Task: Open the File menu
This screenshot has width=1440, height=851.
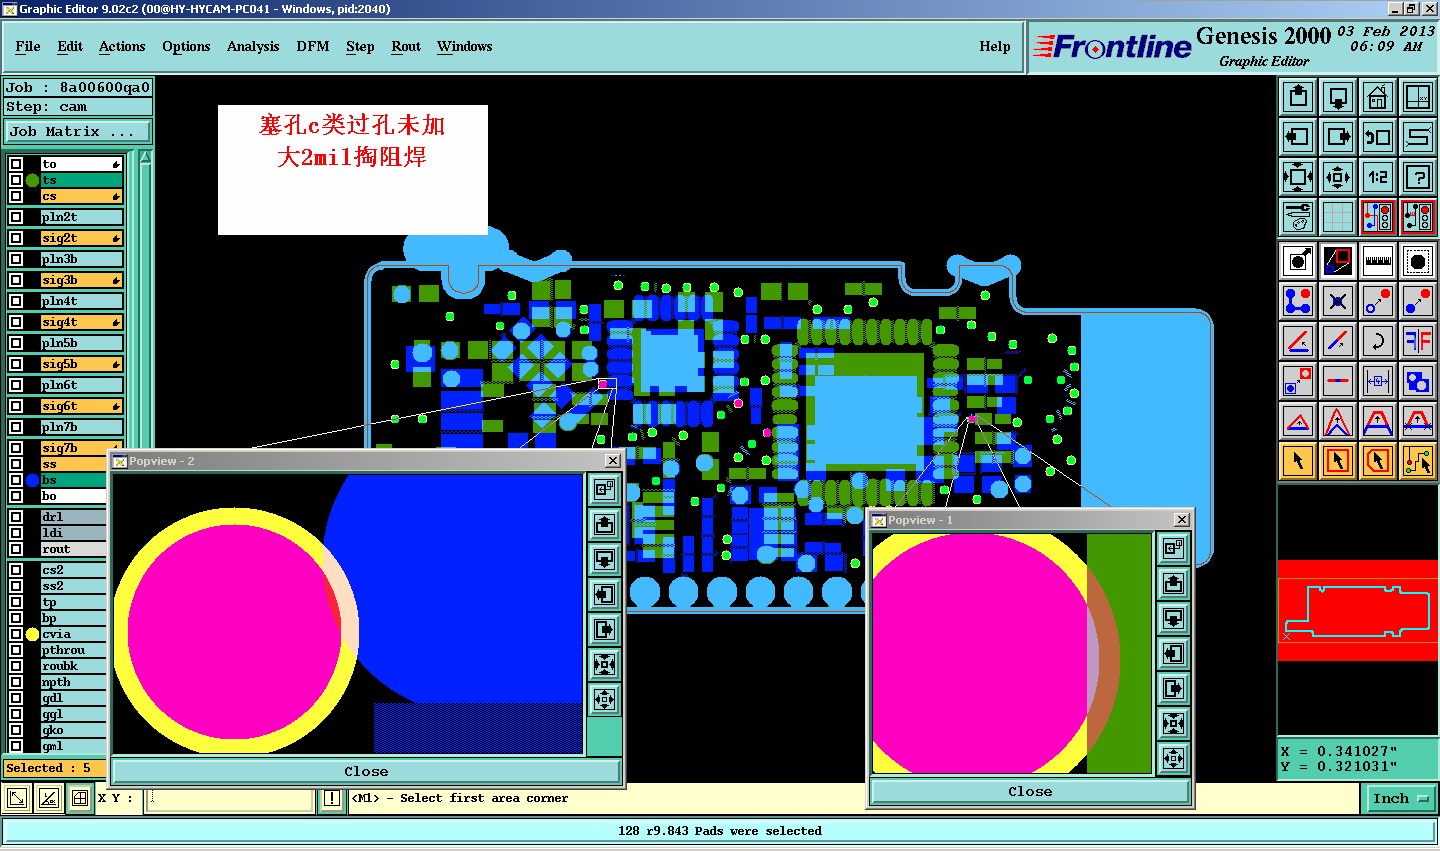Action: 28,46
